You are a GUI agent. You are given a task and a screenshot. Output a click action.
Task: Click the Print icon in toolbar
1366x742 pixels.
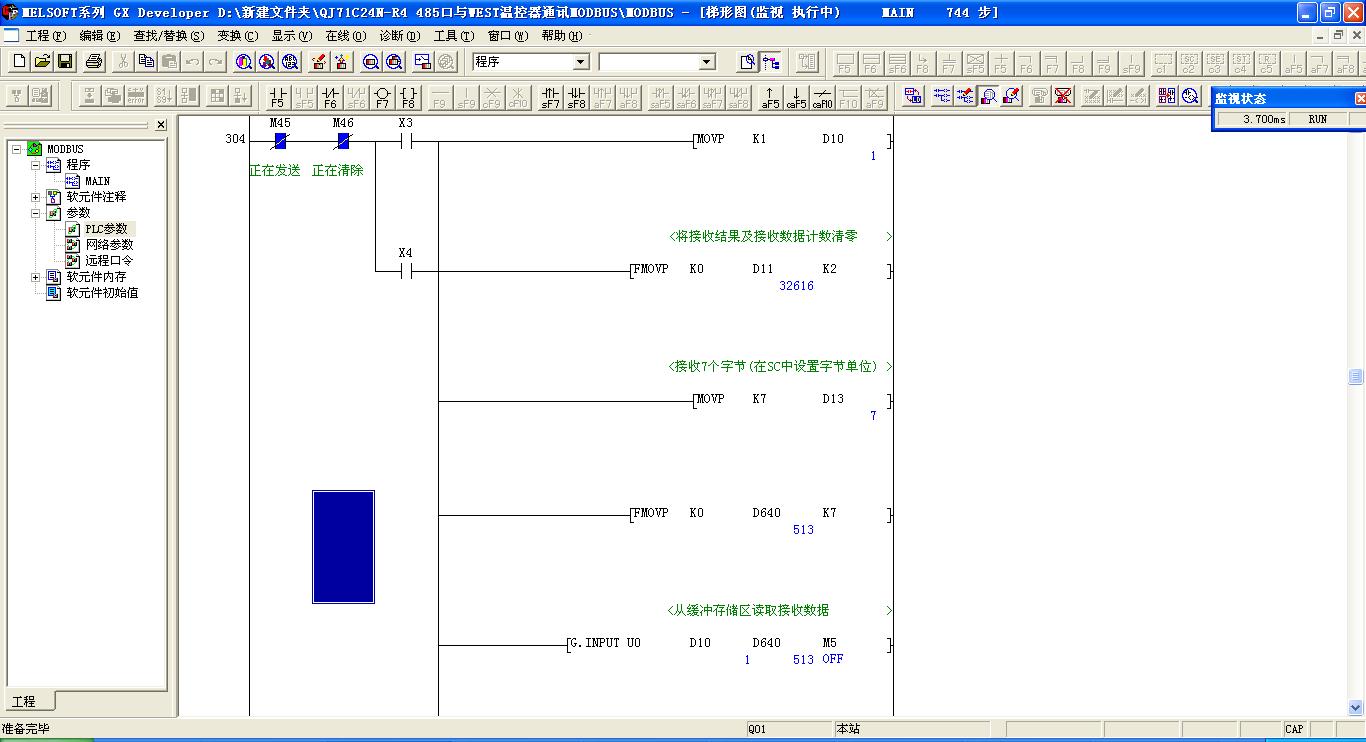point(94,62)
